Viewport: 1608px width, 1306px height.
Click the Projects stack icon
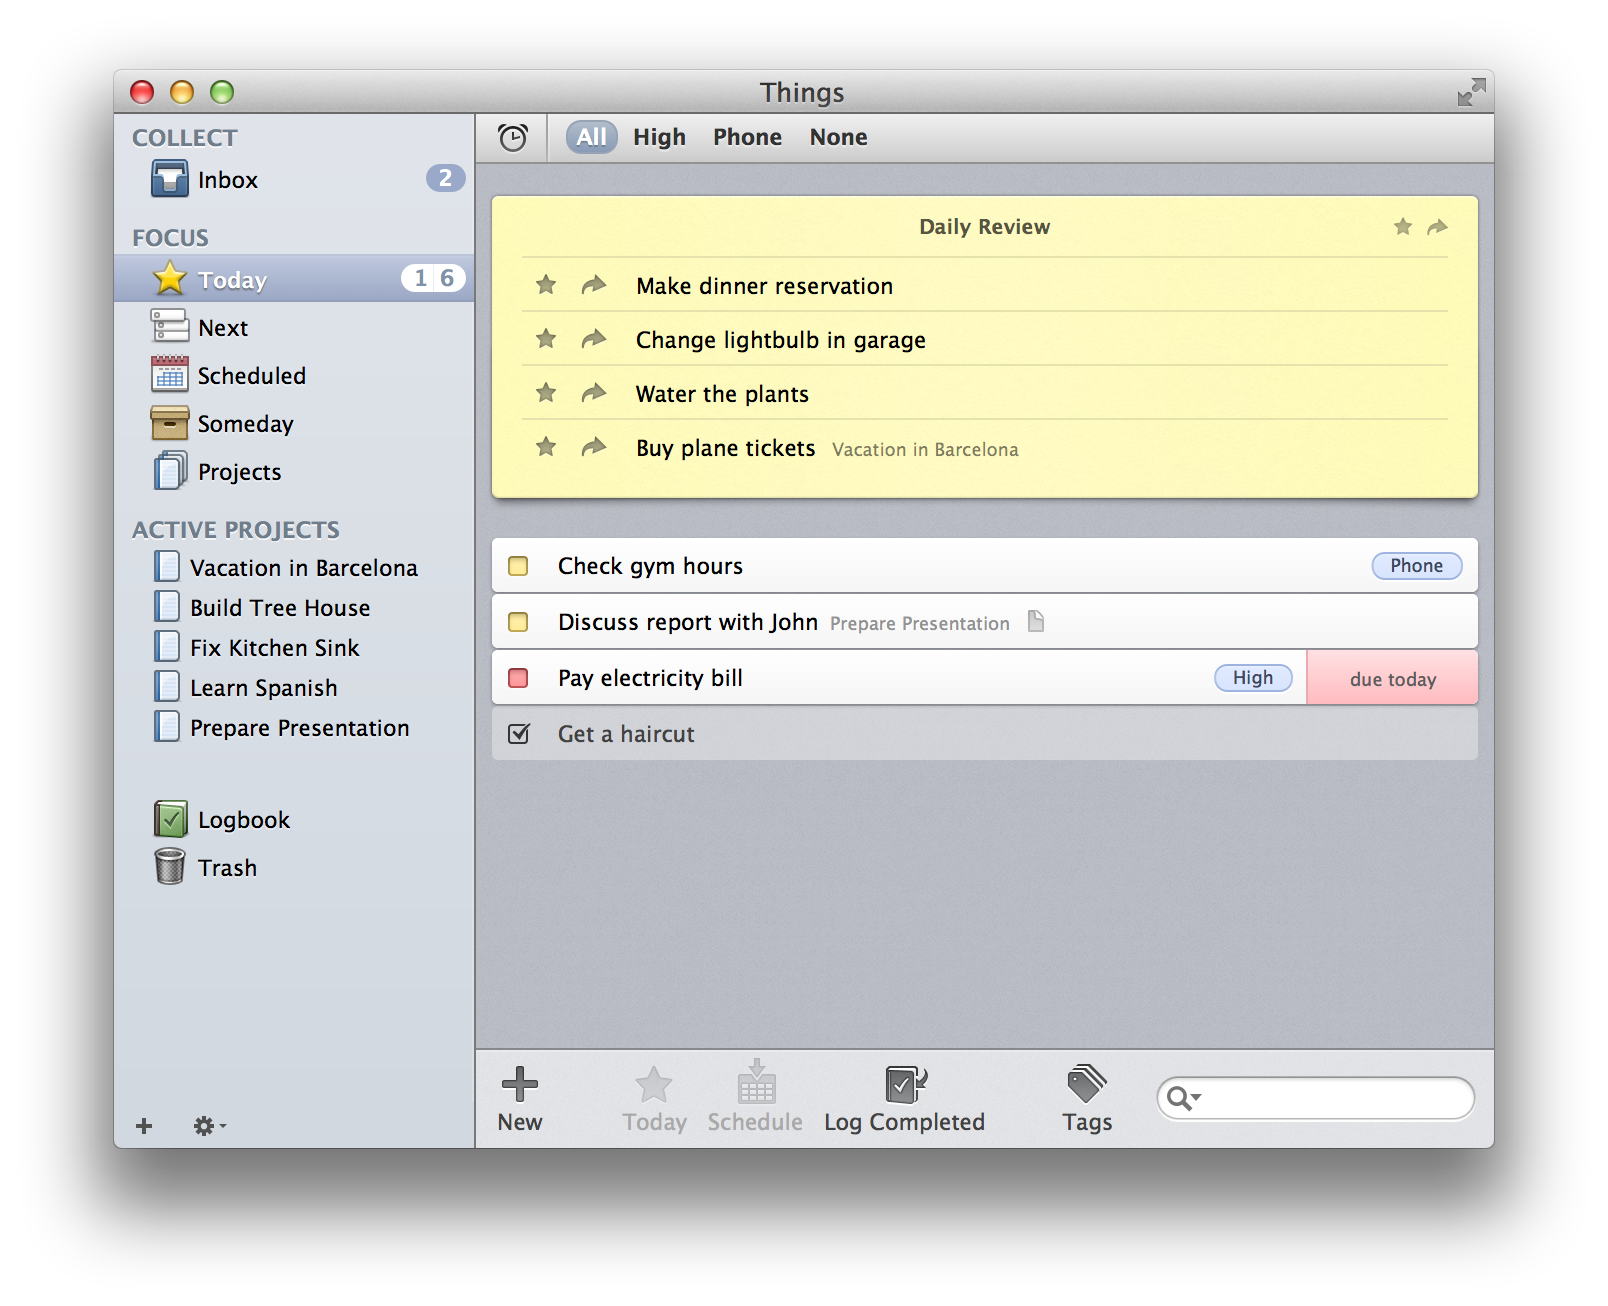coord(169,471)
